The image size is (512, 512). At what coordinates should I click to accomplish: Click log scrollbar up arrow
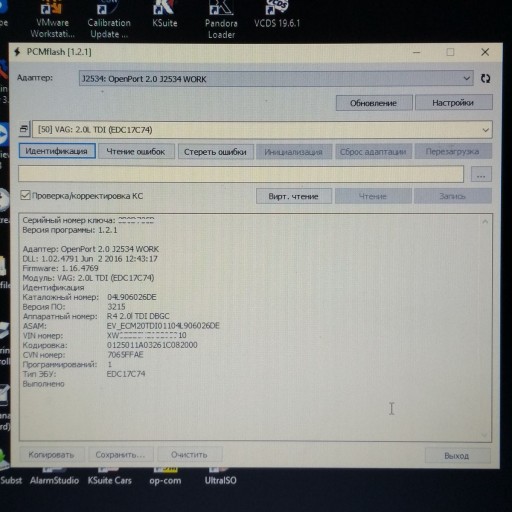pyautogui.click(x=485, y=221)
